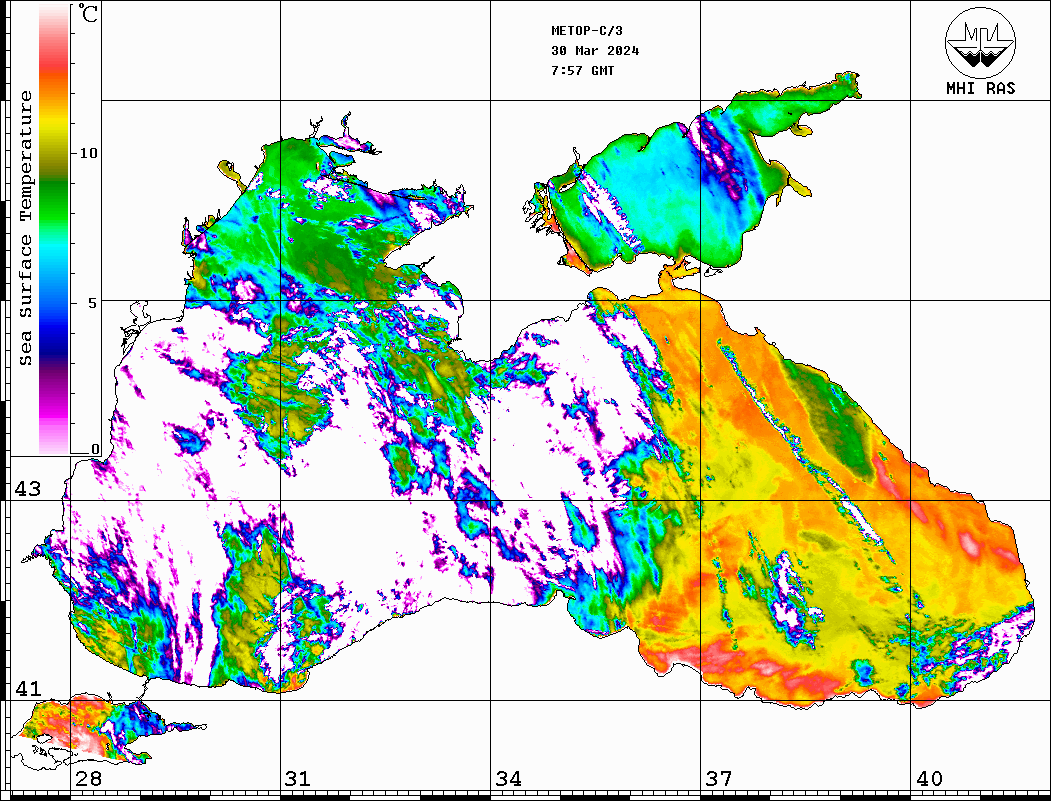Click the 0 tick label on colorbar
Image resolution: width=1051 pixels, height=801 pixels.
(95, 449)
